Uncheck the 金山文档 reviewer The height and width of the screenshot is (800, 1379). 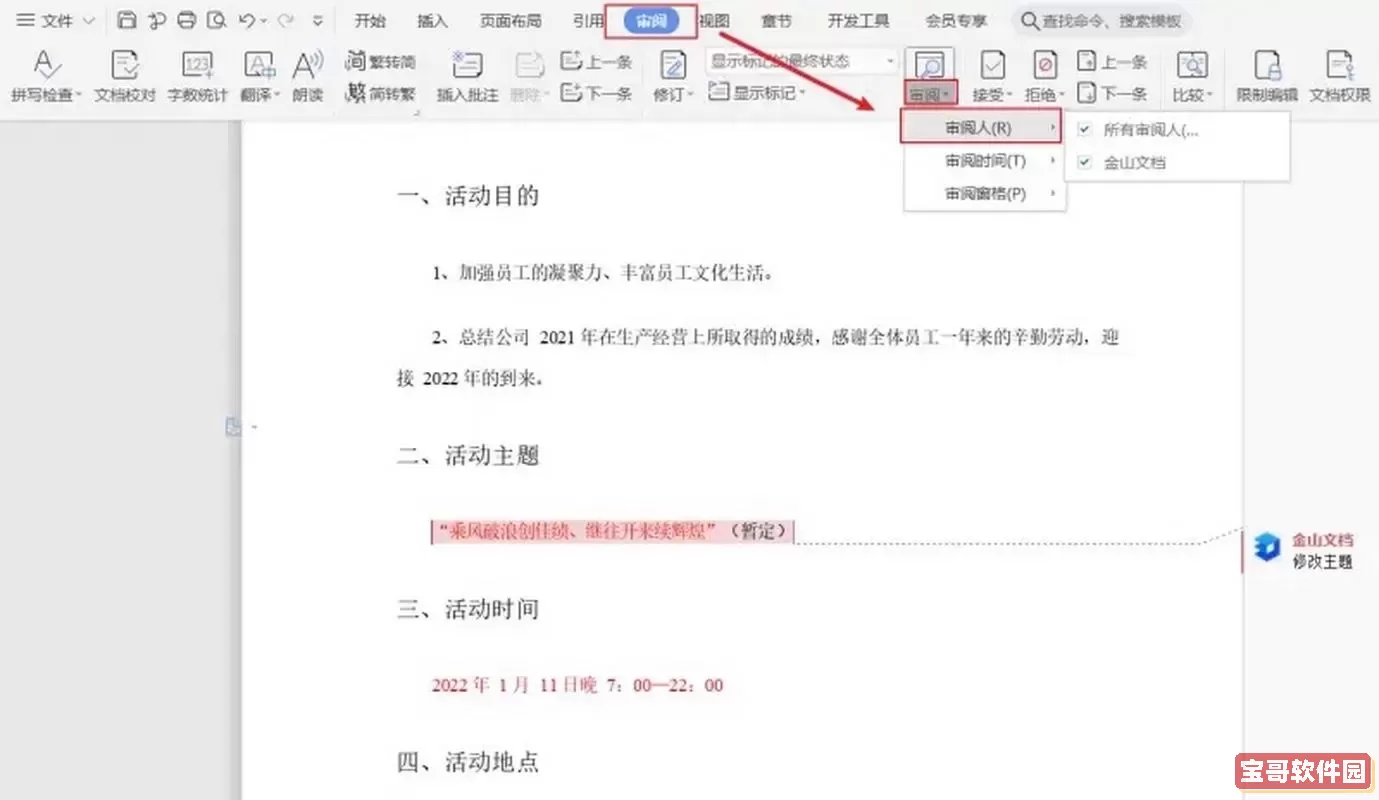point(1084,162)
